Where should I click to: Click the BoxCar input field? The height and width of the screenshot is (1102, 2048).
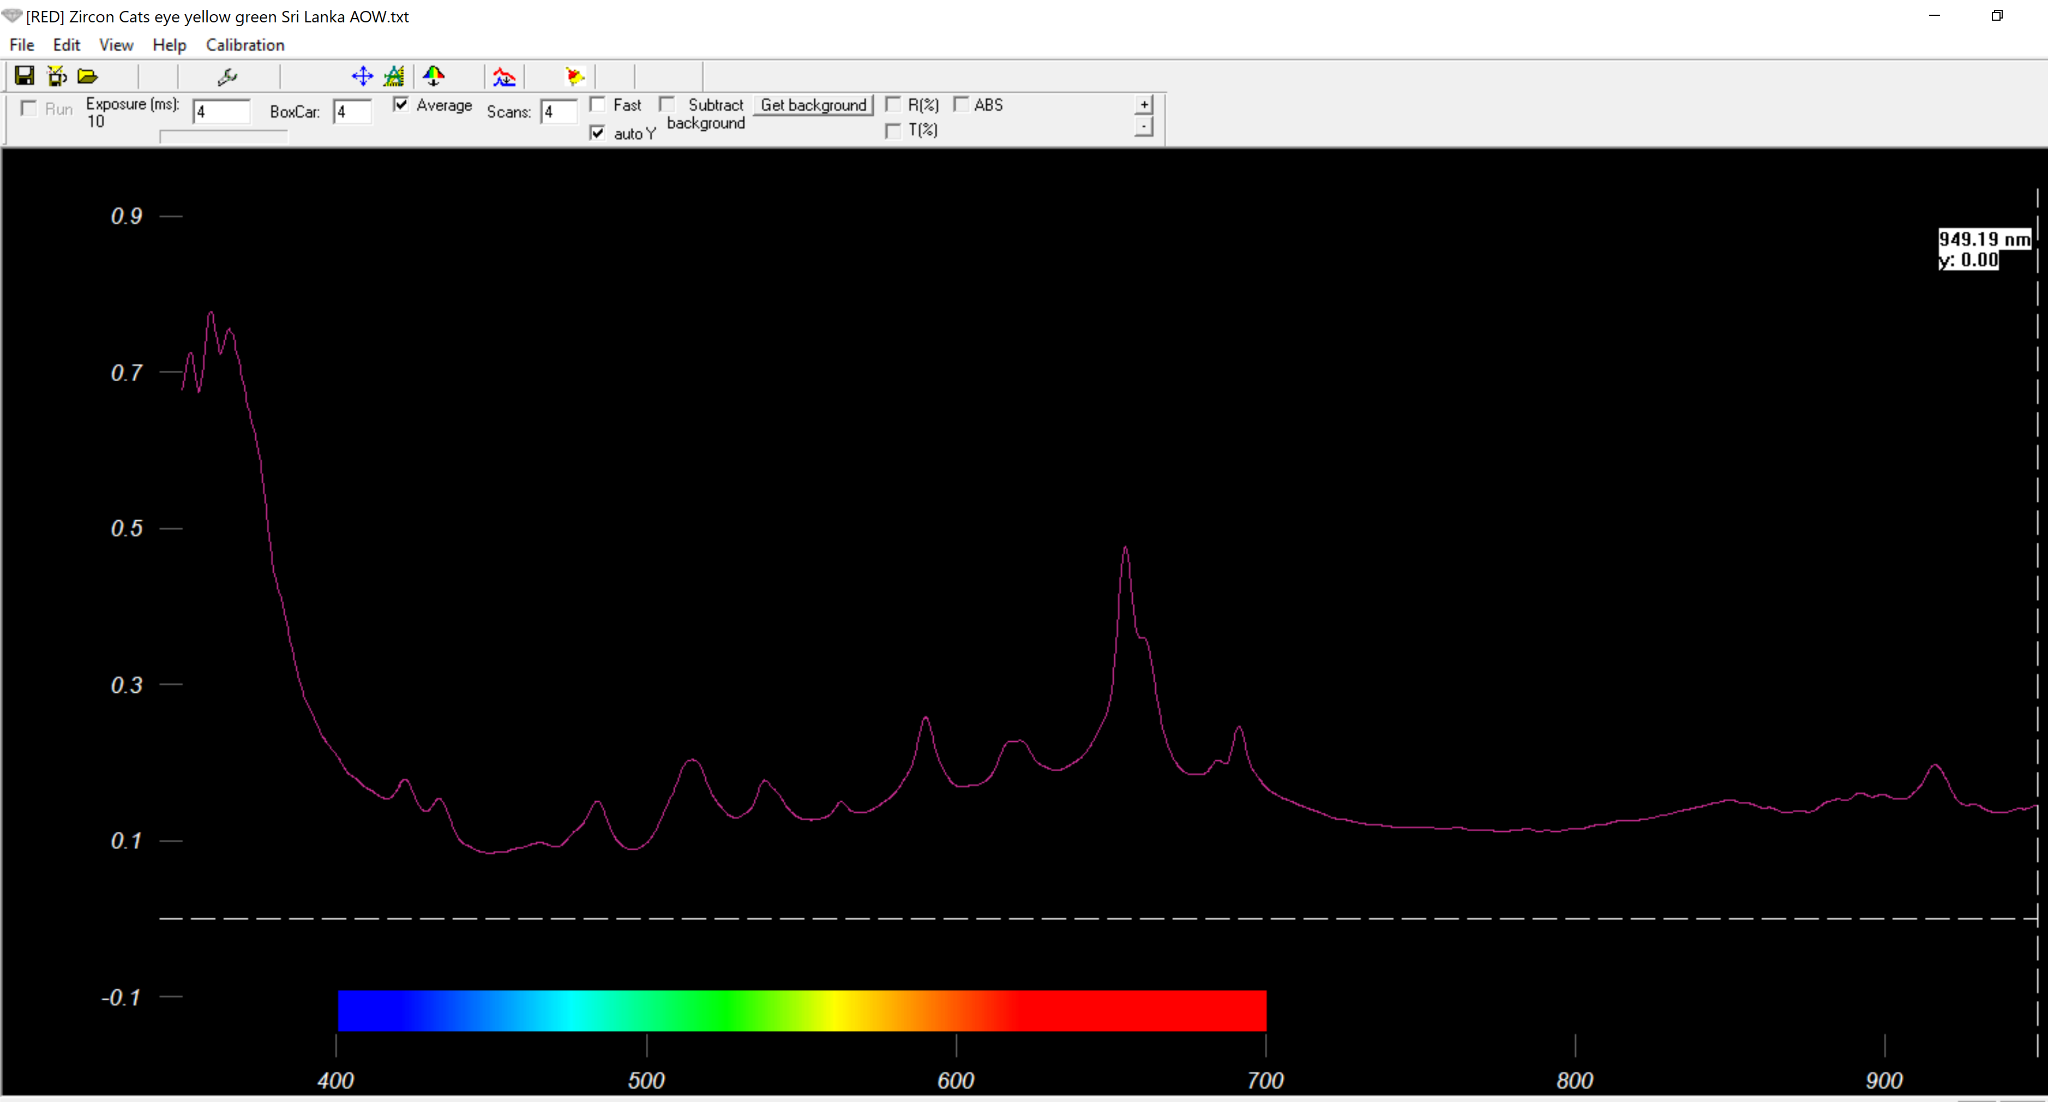pos(352,112)
